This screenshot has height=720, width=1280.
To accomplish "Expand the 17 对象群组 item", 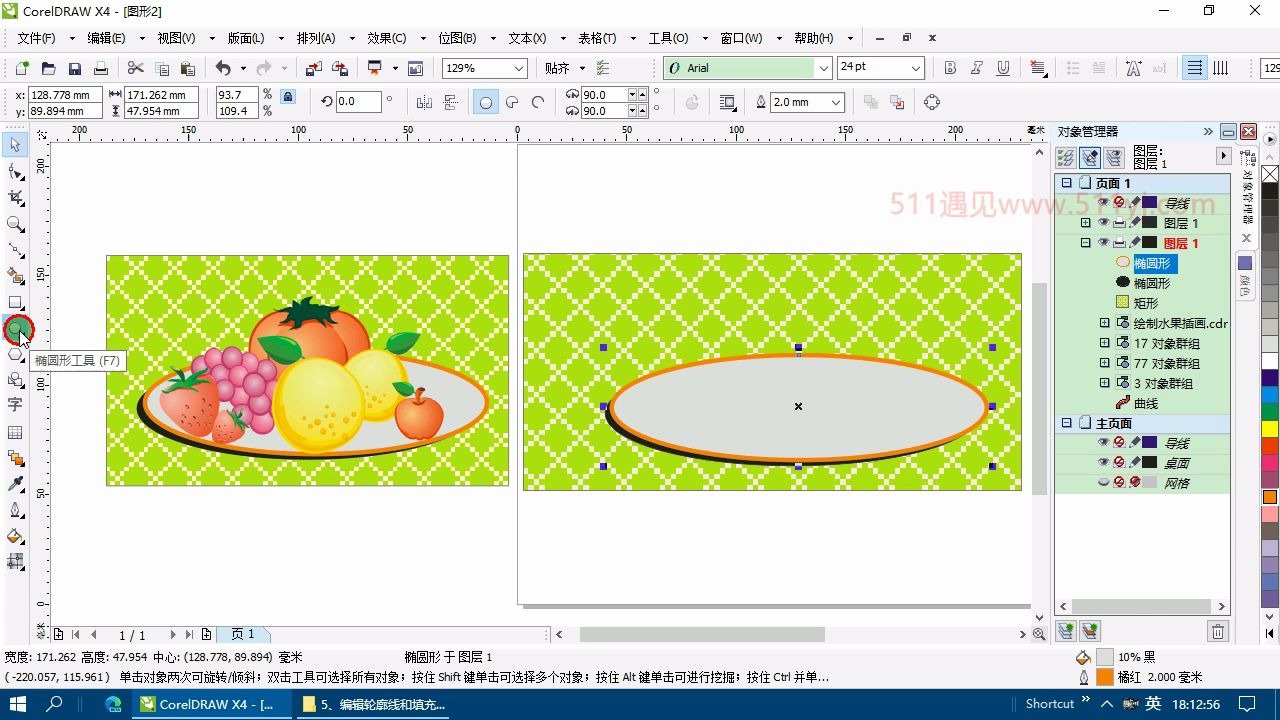I will [1105, 343].
